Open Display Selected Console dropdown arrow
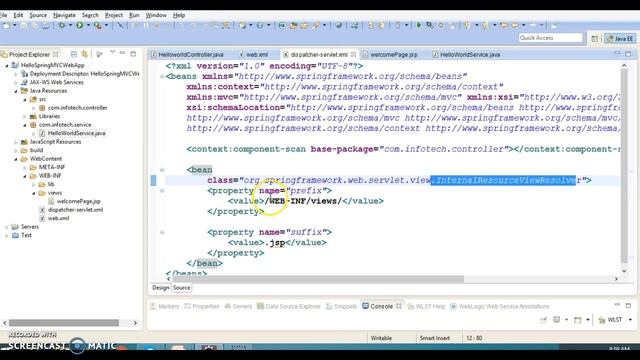The height and width of the screenshot is (360, 640). click(567, 320)
